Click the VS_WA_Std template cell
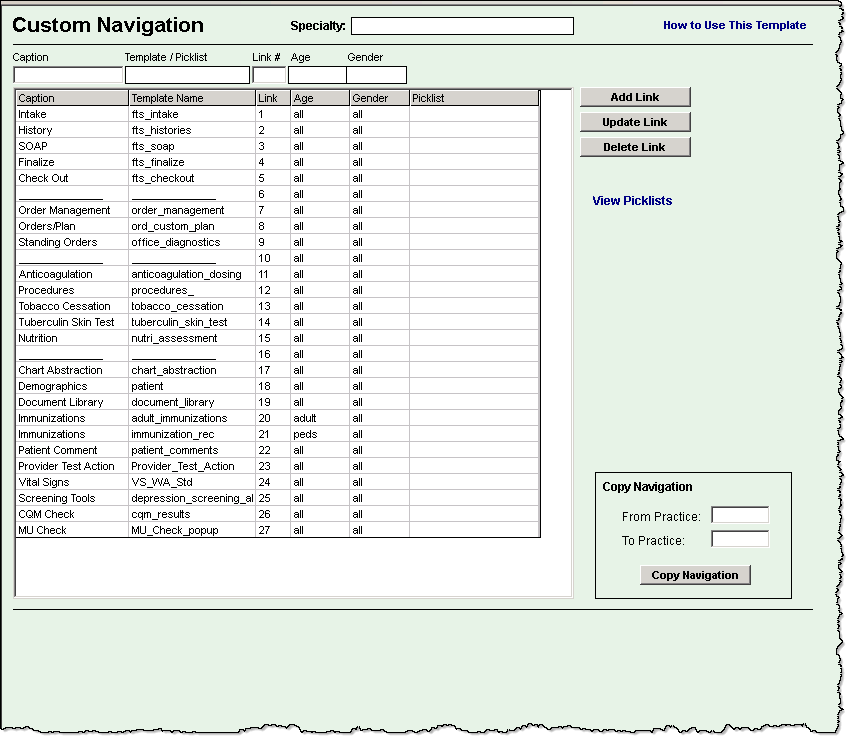This screenshot has width=850, height=739. coord(192,482)
